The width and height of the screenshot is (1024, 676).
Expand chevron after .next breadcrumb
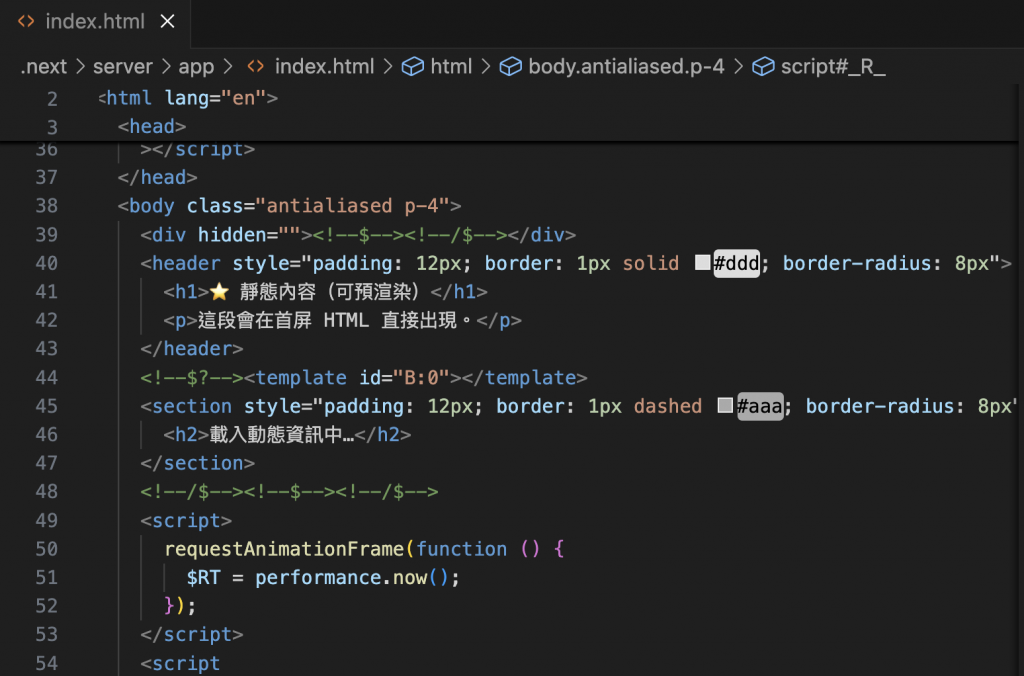pyautogui.click(x=80, y=66)
